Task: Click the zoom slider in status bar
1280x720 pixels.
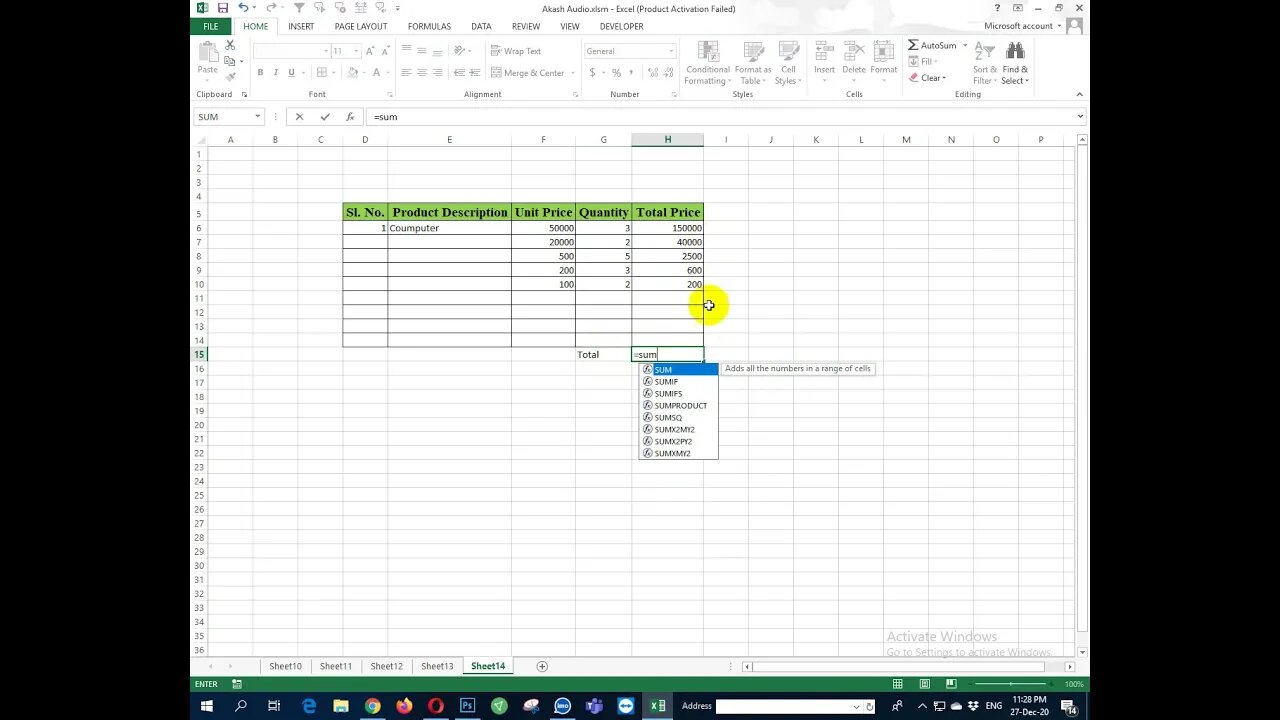Action: [1011, 684]
